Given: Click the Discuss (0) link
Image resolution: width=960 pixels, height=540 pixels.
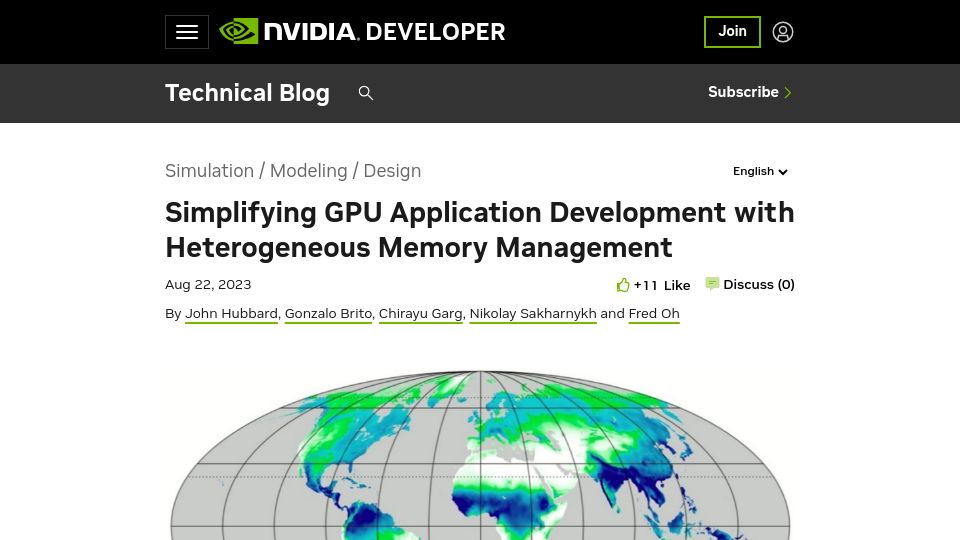Looking at the screenshot, I should (x=759, y=285).
